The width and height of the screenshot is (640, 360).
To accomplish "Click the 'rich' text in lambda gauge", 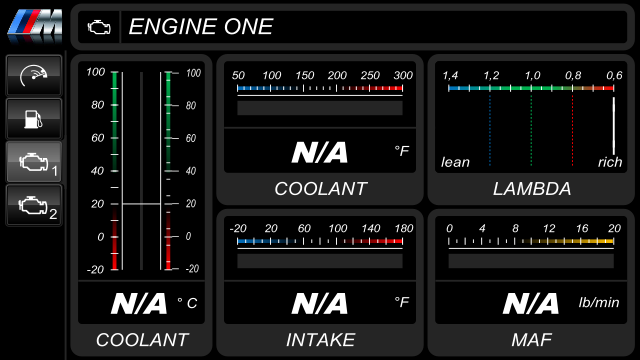I will [x=610, y=162].
